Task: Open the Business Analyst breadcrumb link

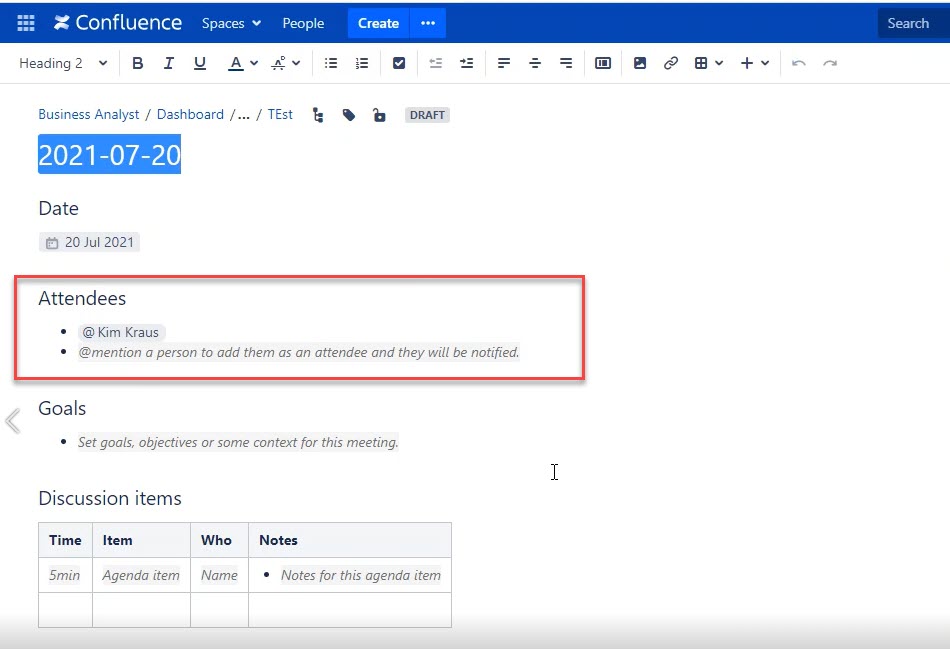Action: click(x=88, y=115)
